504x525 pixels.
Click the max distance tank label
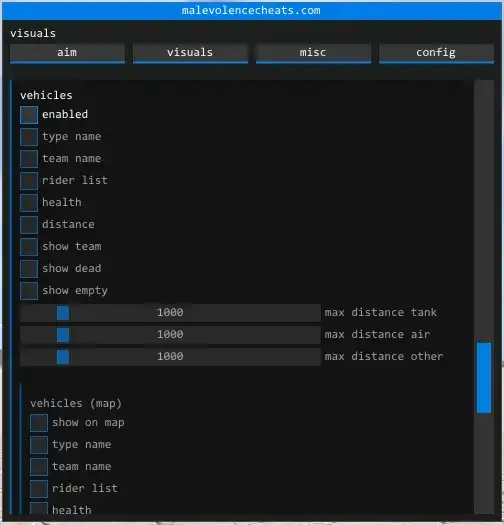pyautogui.click(x=380, y=313)
